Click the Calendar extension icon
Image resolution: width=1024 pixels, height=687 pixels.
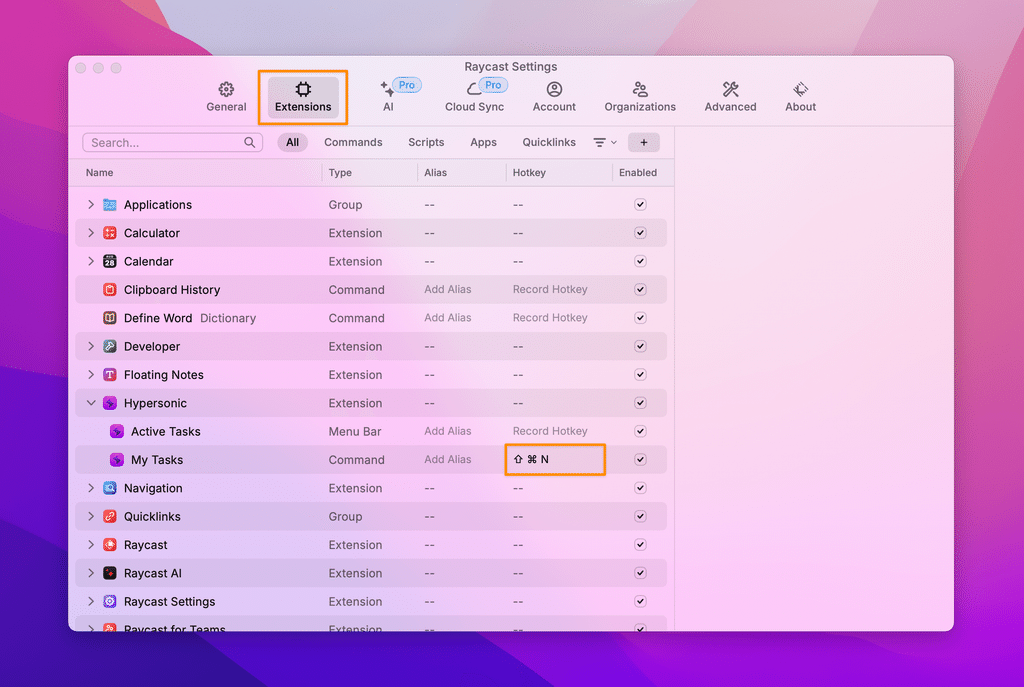110,261
